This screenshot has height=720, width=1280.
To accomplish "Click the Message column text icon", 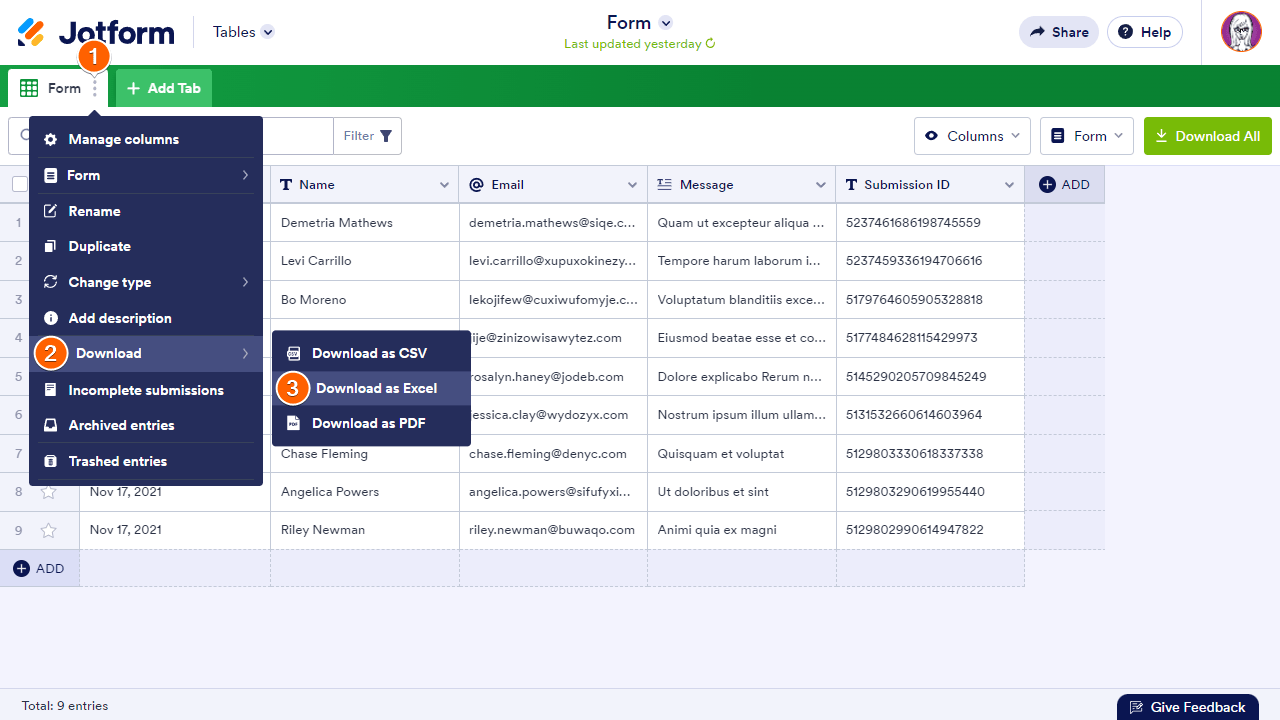I will 664,184.
